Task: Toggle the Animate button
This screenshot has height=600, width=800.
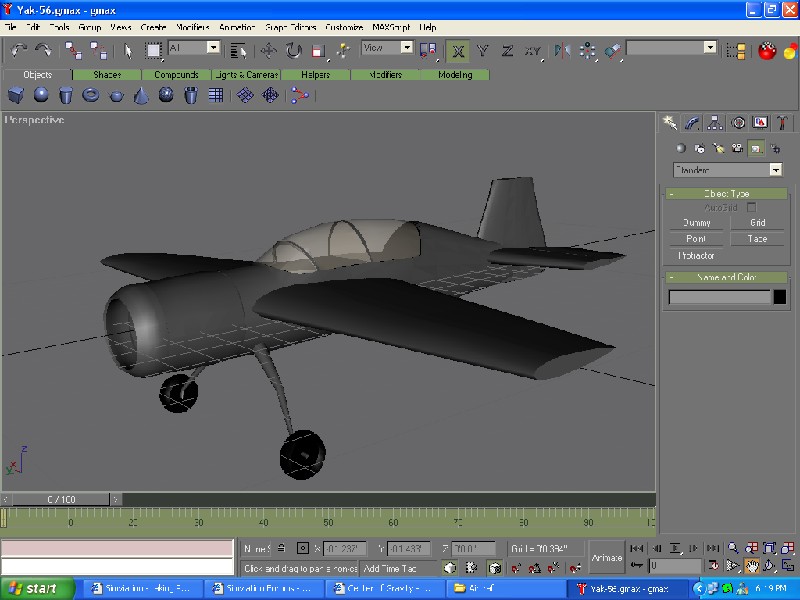Action: click(x=606, y=557)
